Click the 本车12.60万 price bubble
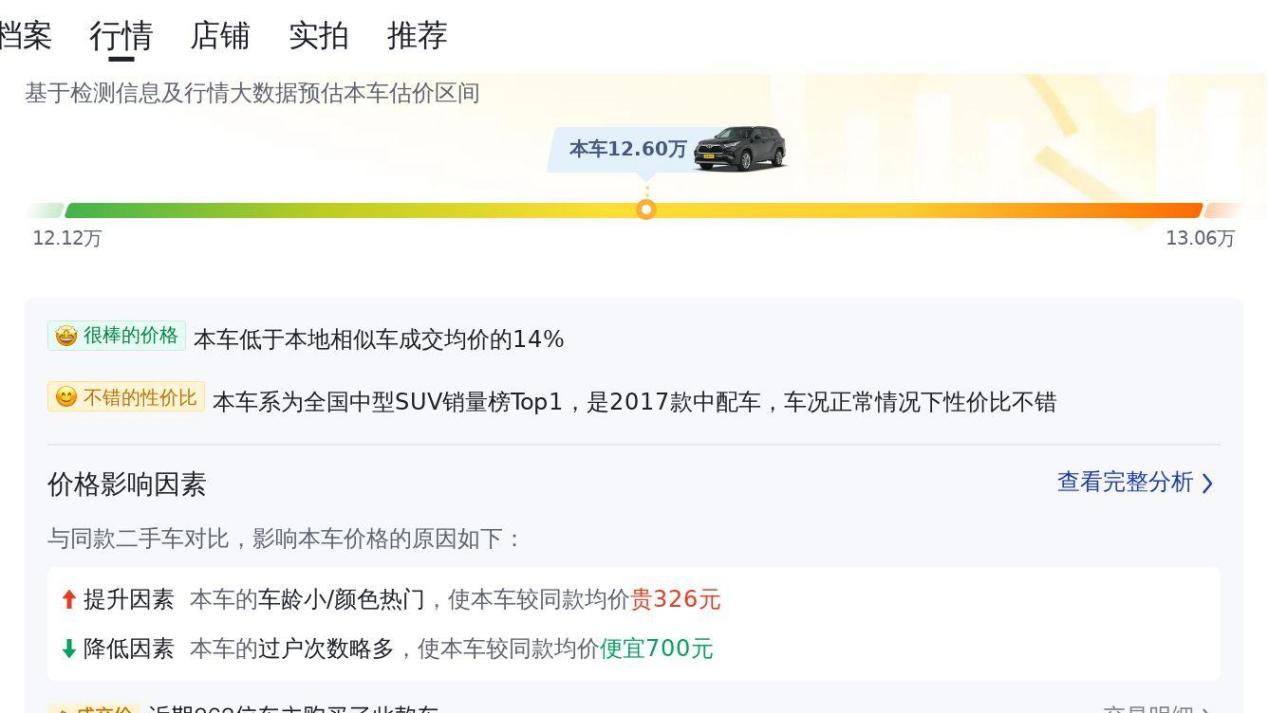The height and width of the screenshot is (713, 1268). (628, 150)
